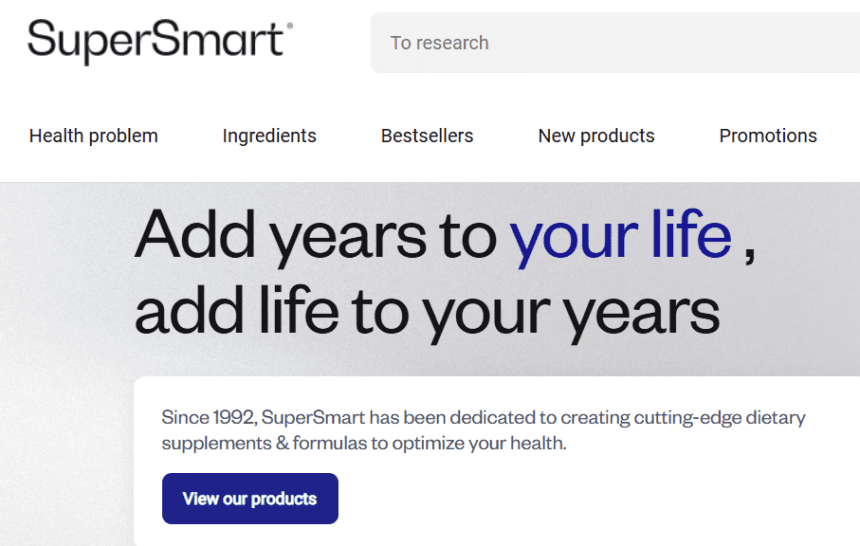Click the registered trademark symbol beside the logo
The height and width of the screenshot is (546, 860).
(290, 27)
